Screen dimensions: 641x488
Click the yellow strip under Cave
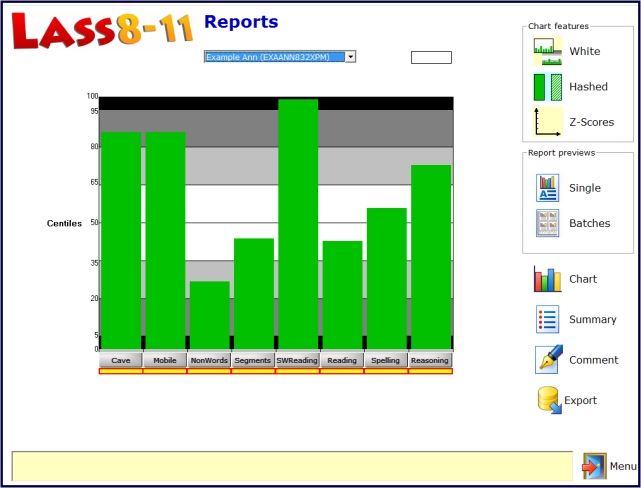point(121,371)
